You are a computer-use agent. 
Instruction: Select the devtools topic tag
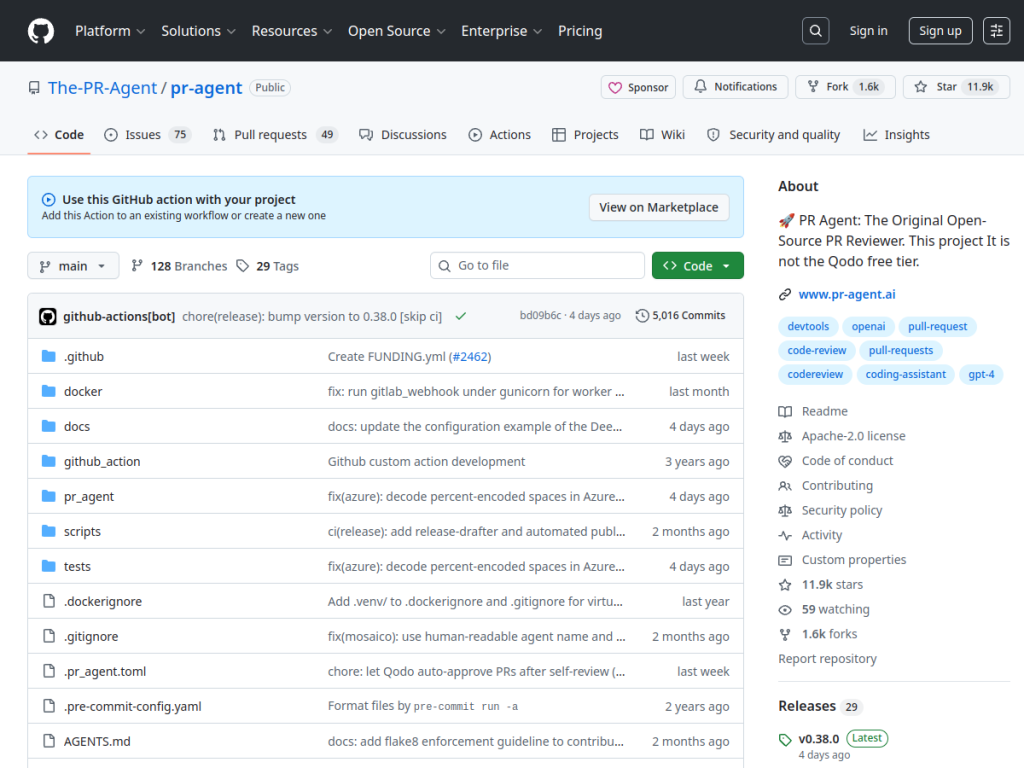click(808, 327)
